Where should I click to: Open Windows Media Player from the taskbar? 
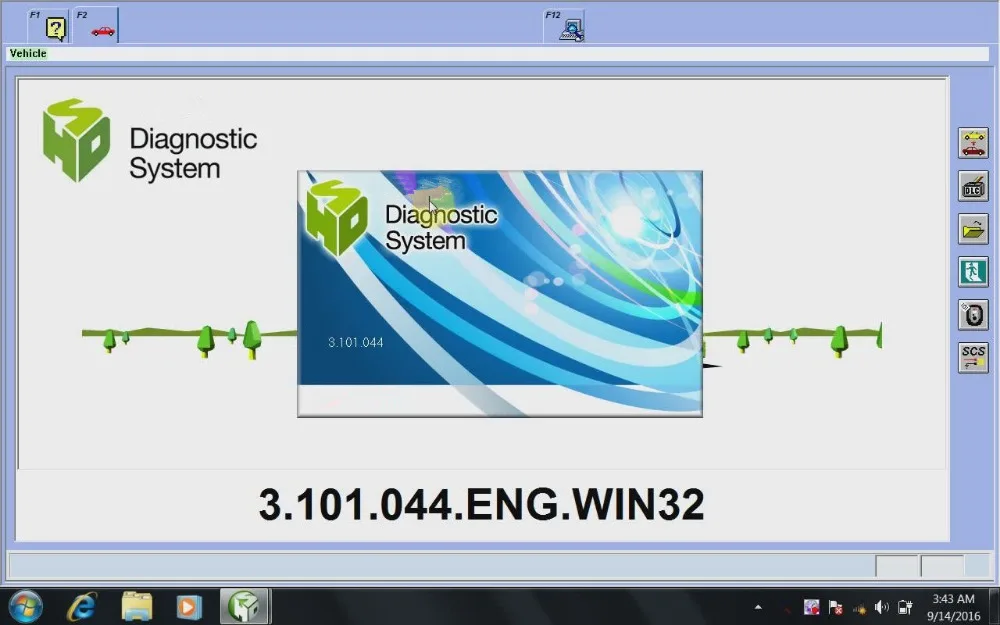coord(189,607)
